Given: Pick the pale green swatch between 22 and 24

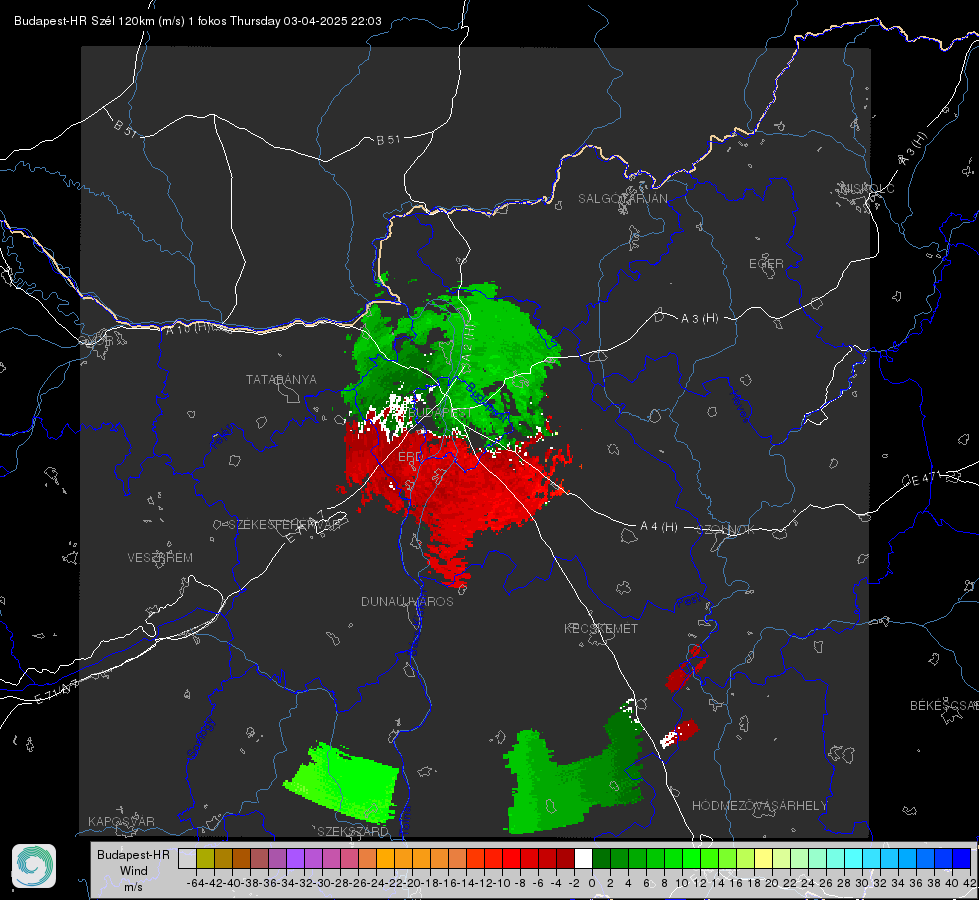Looking at the screenshot, I should point(799,859).
